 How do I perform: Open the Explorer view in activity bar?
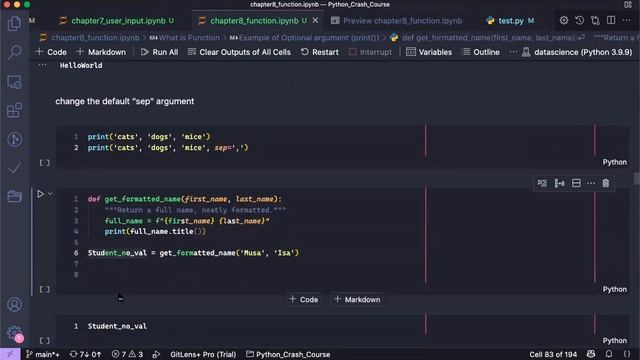(14, 24)
